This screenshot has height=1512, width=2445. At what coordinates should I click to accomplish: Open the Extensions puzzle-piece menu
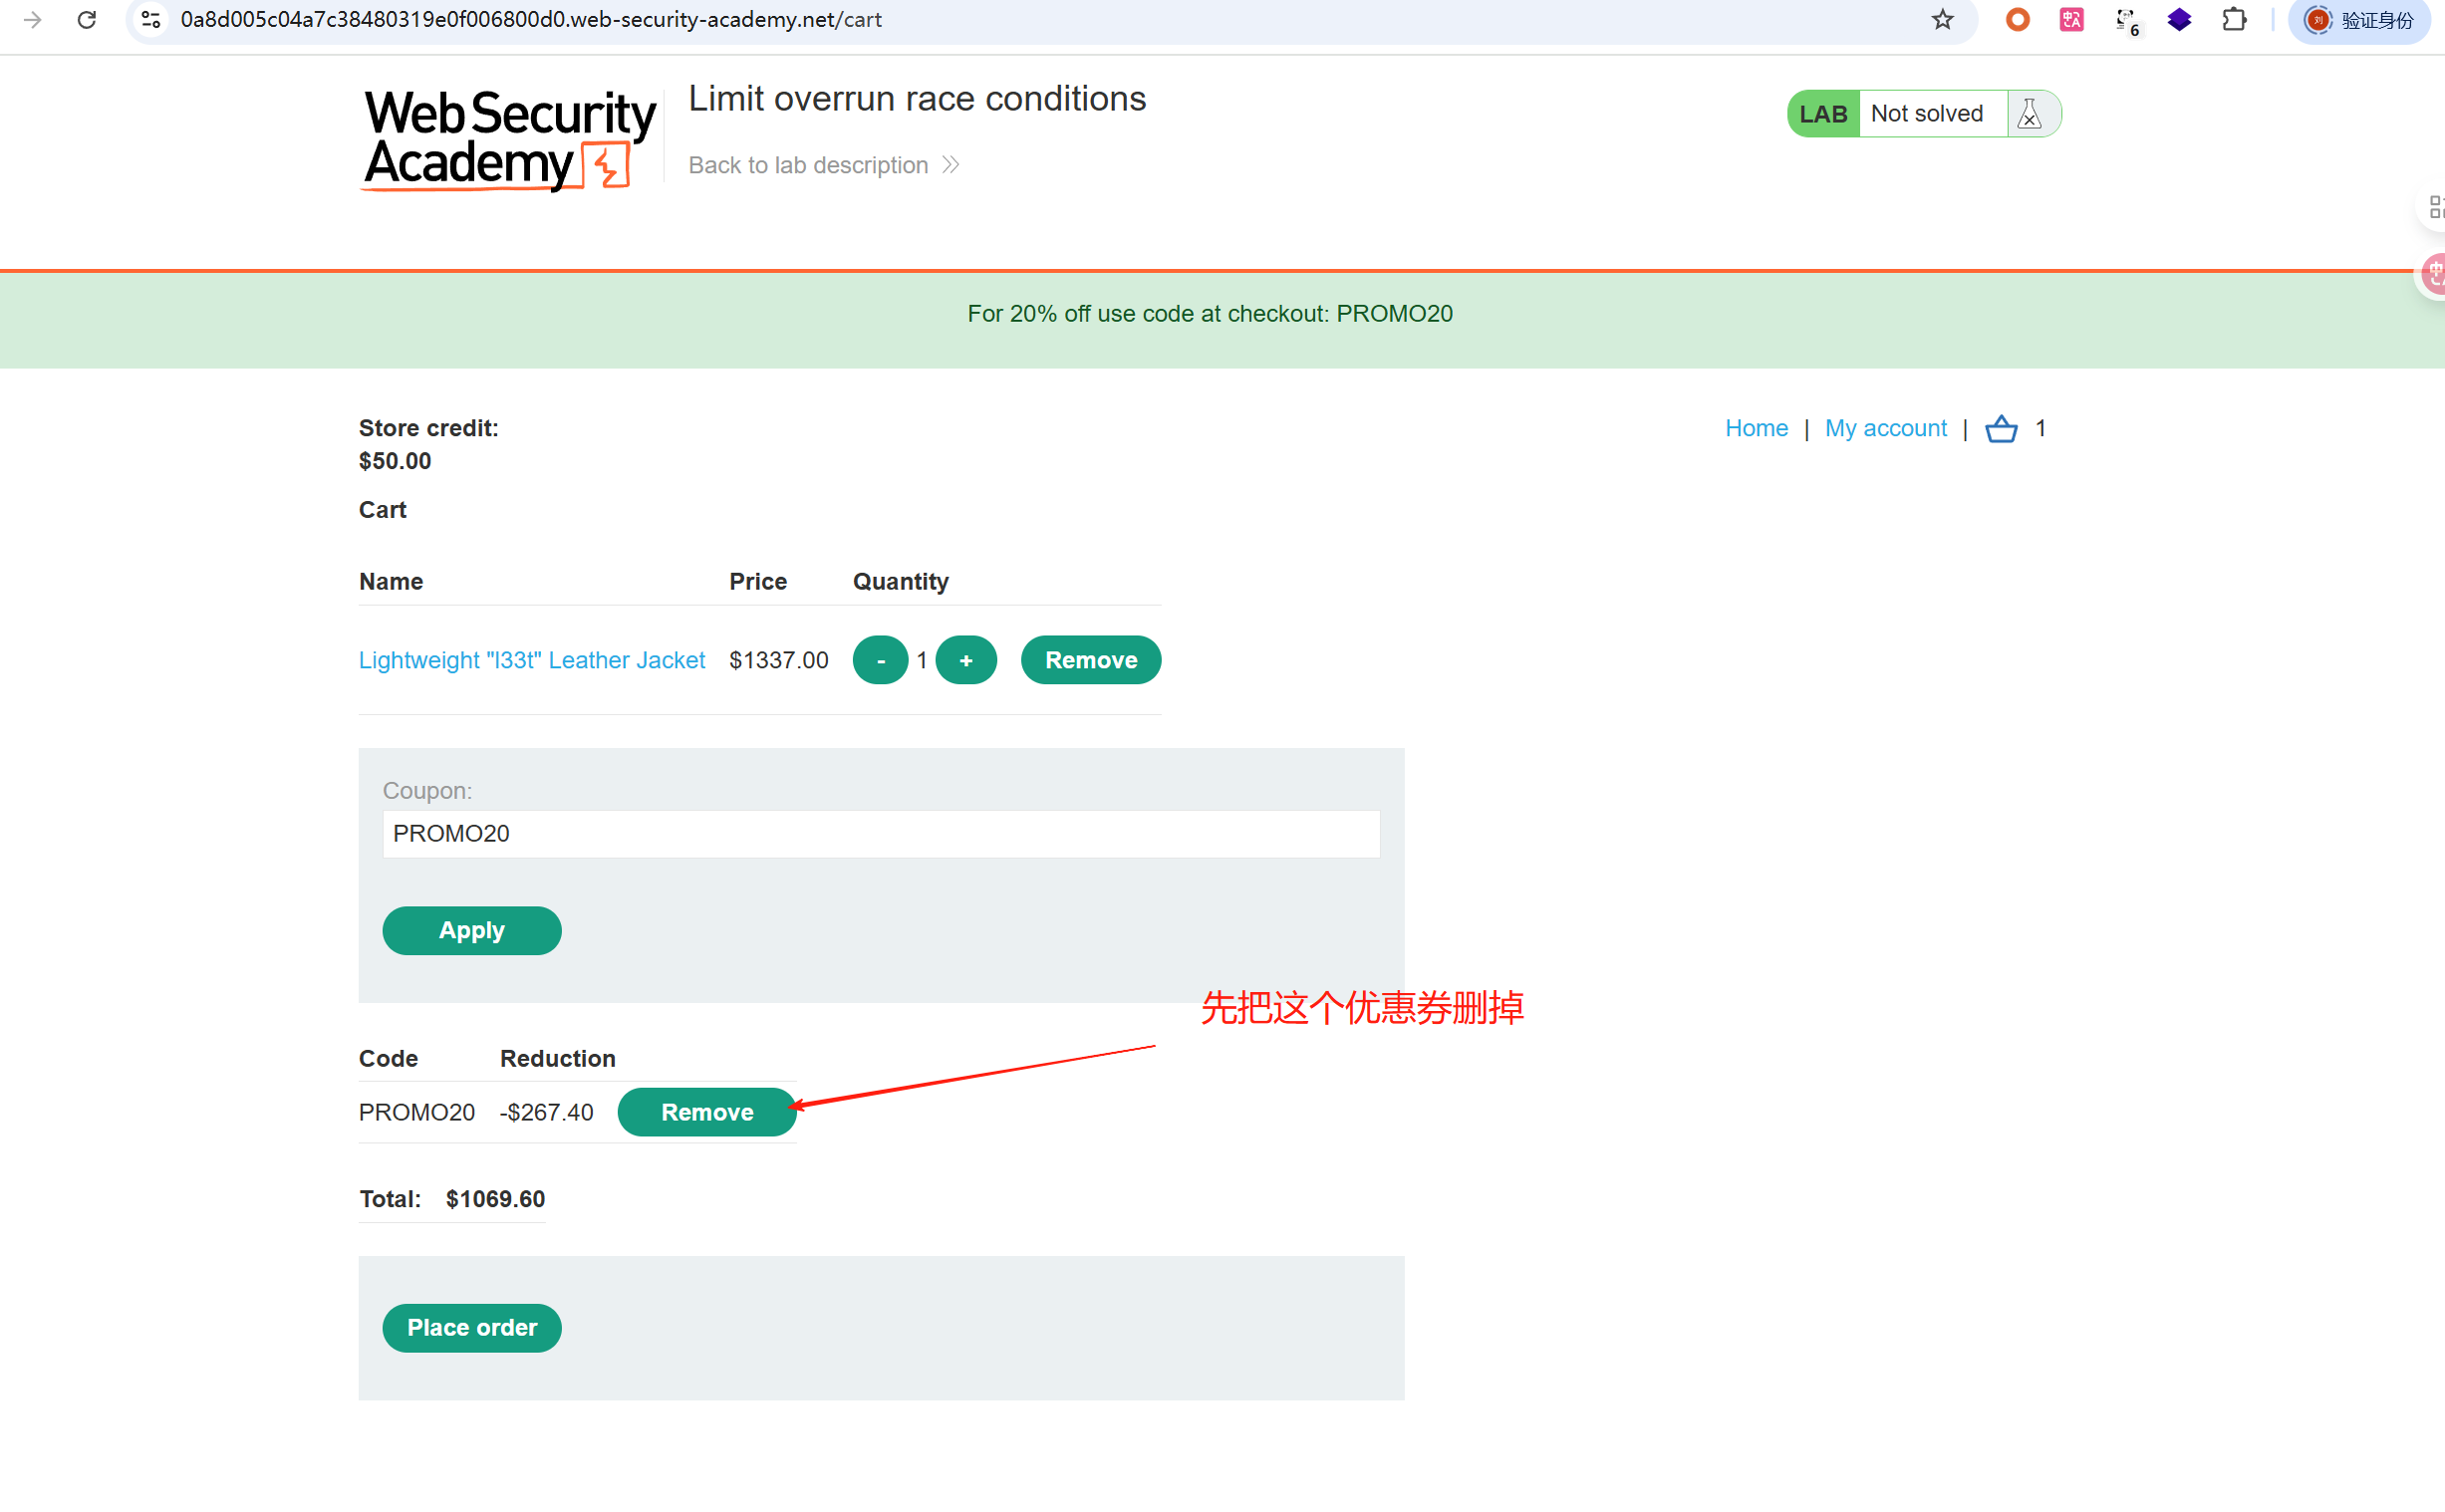click(x=2233, y=20)
